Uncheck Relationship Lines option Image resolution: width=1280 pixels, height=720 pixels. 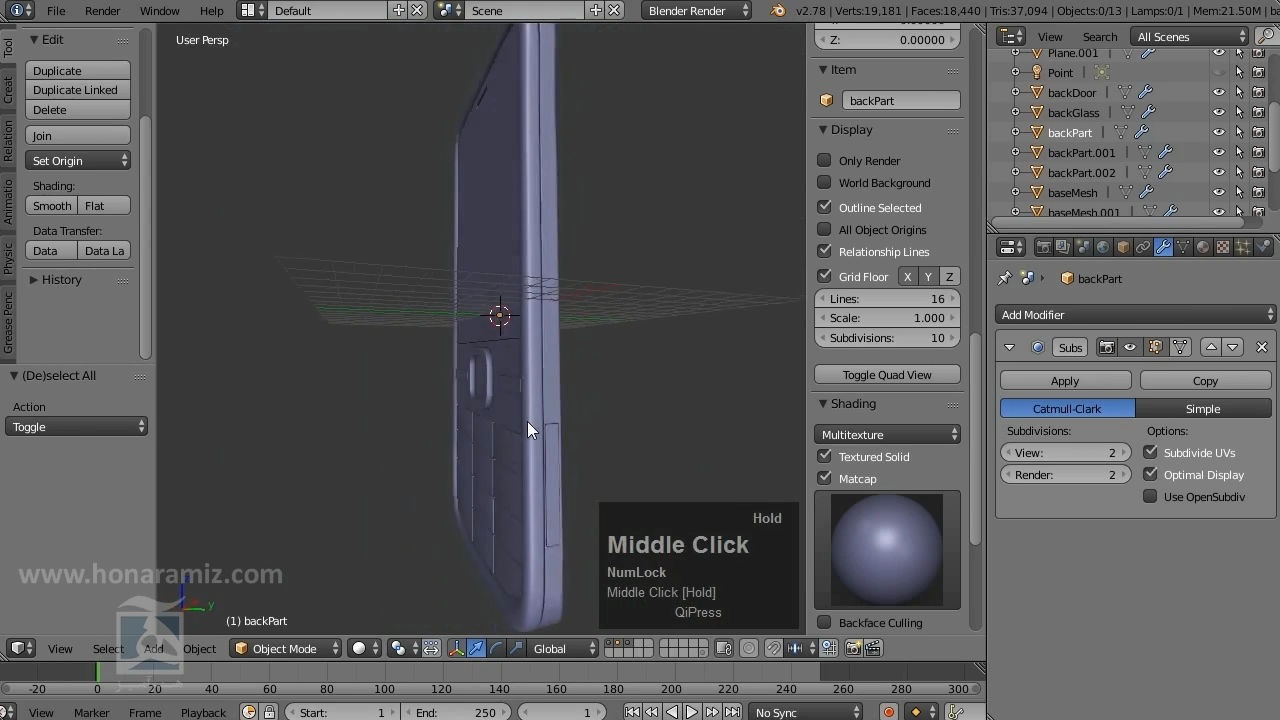point(824,251)
